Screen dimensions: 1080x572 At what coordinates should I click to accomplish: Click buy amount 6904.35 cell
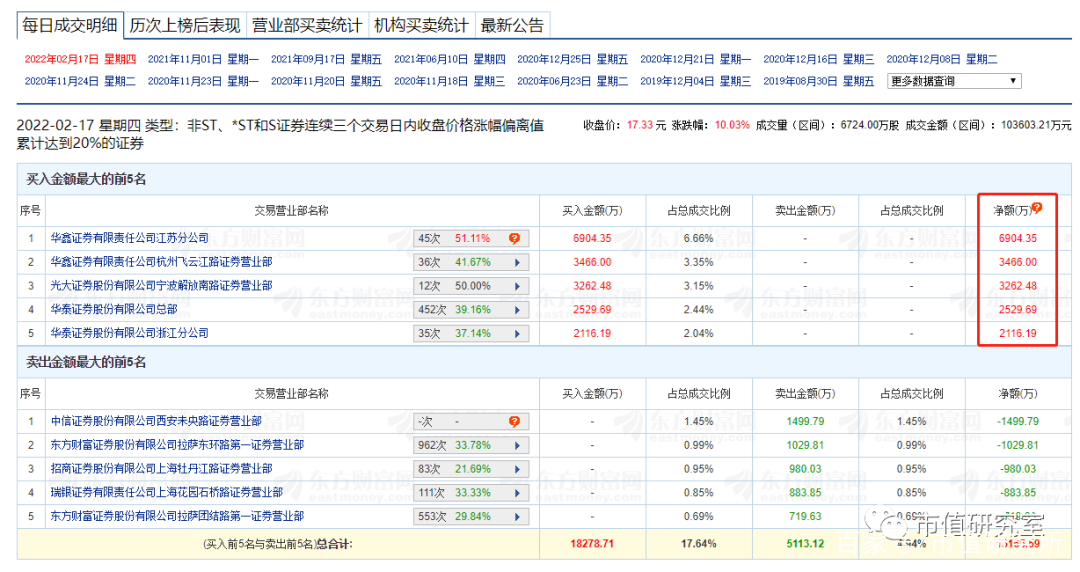coord(592,238)
